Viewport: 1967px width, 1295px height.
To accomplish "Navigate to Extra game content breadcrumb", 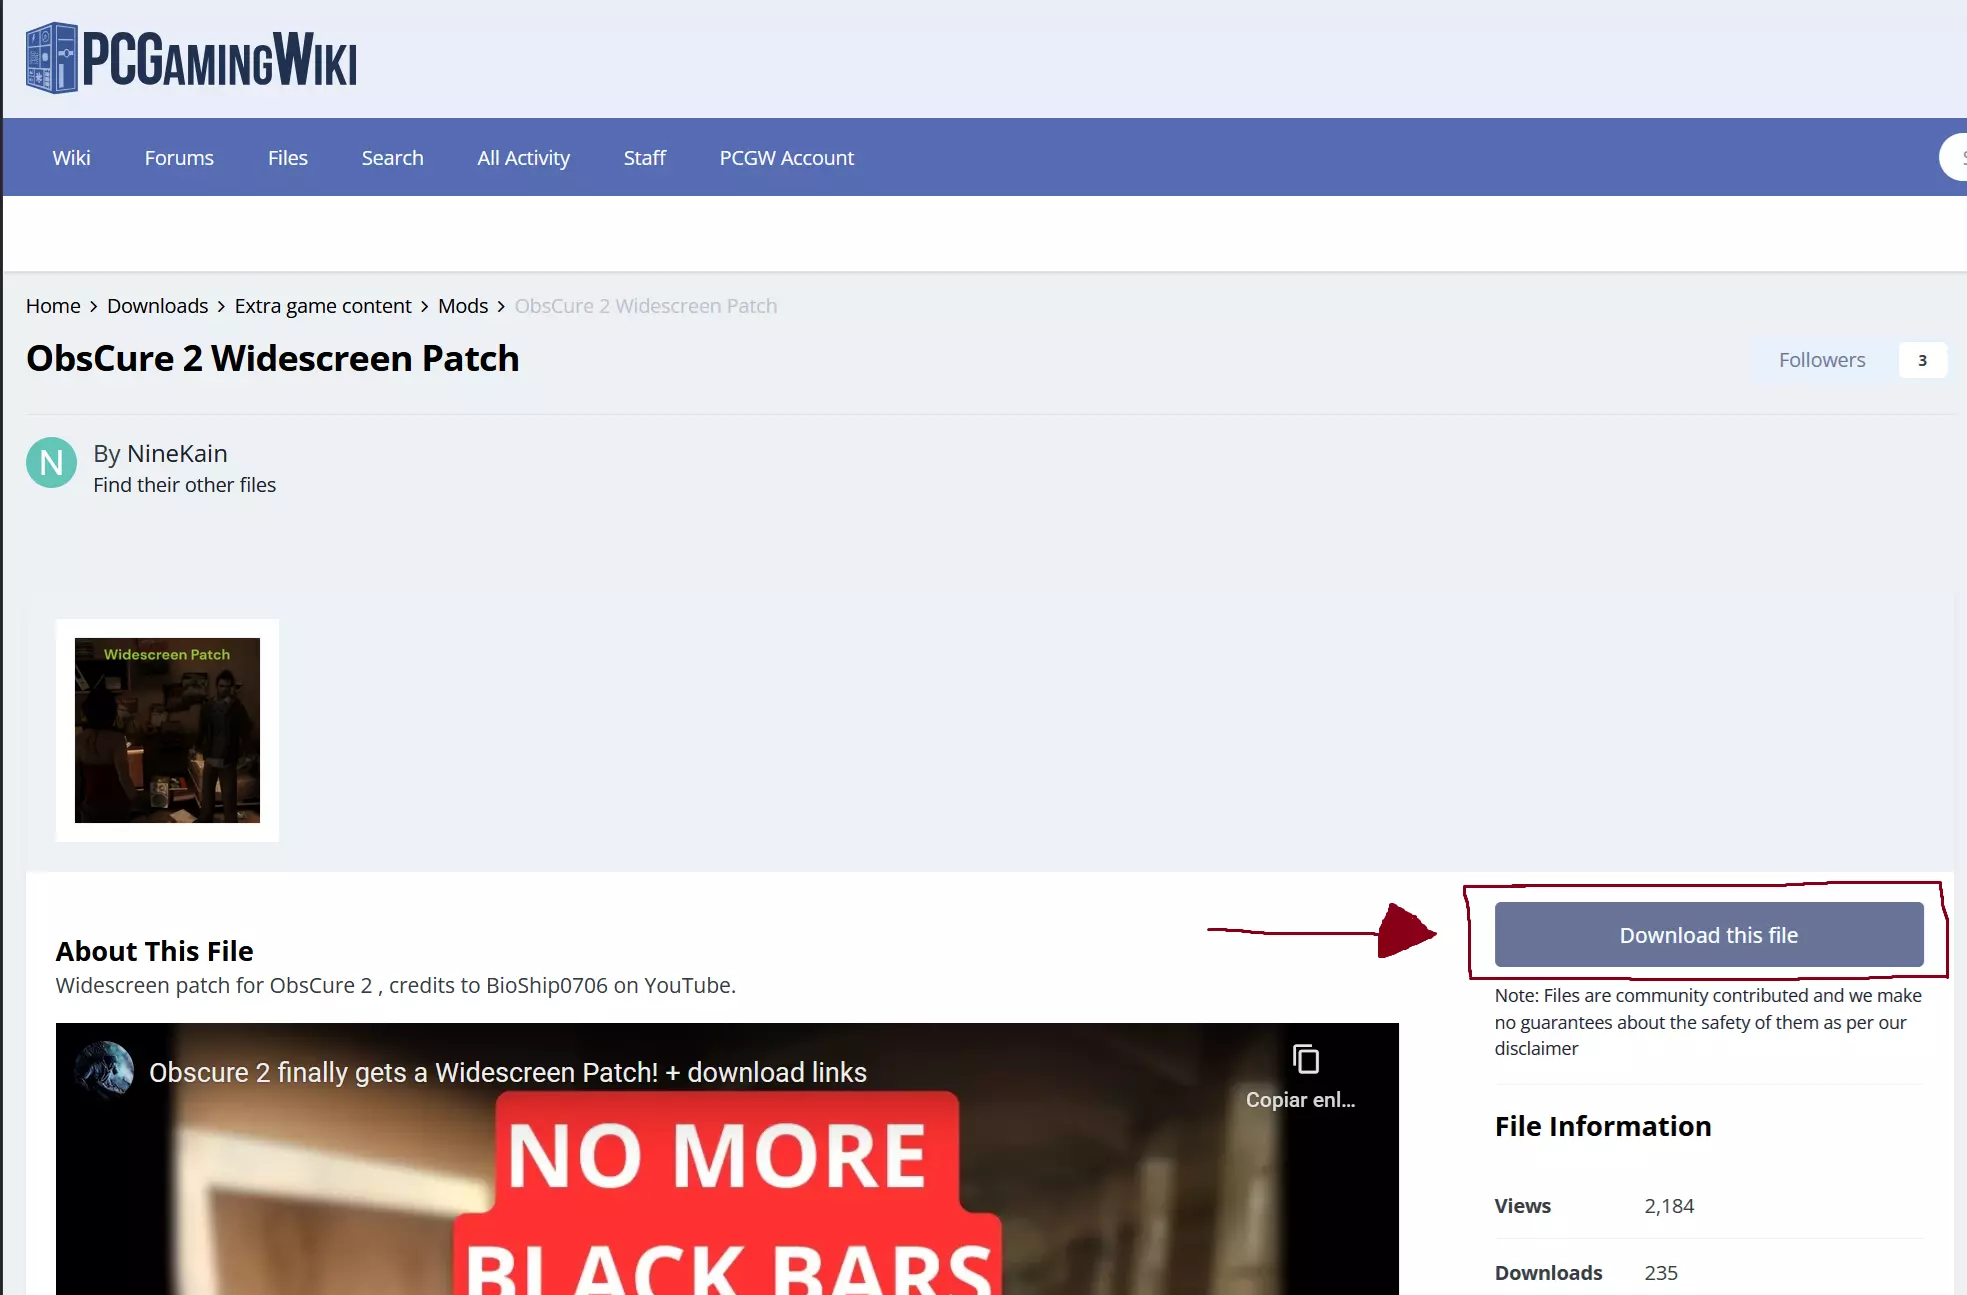I will click(323, 306).
